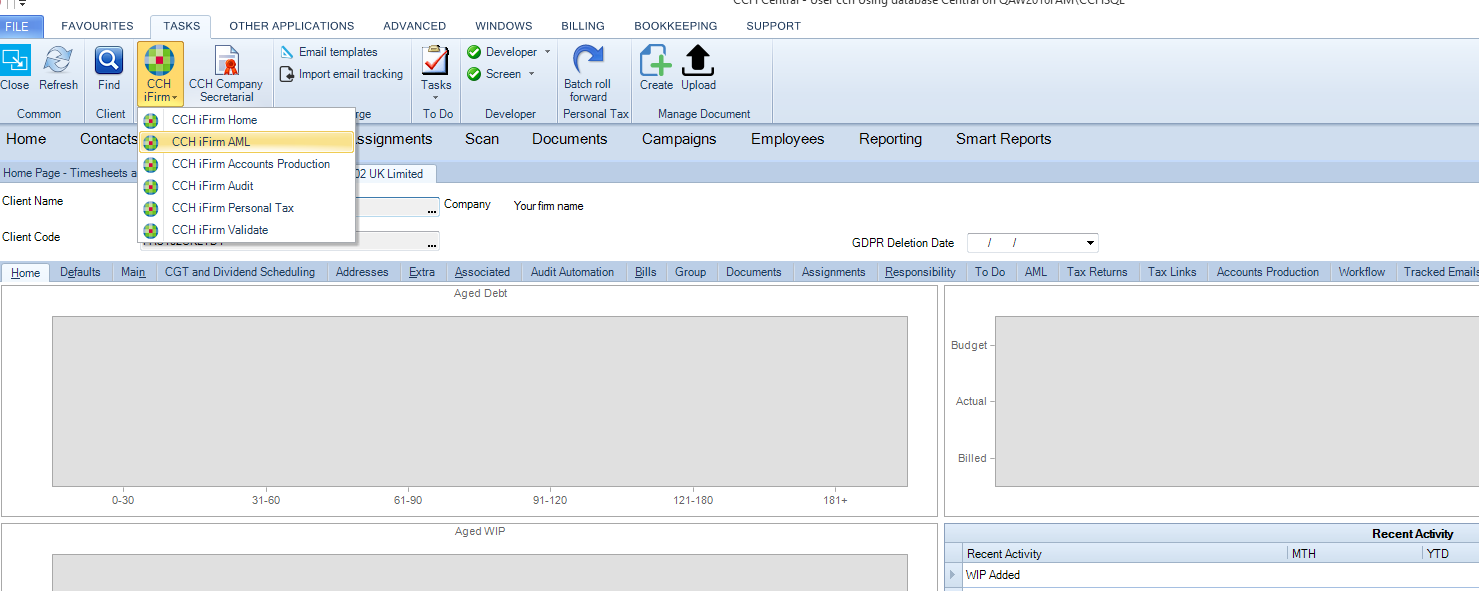Select CCH iFirm Personal Tax entry
Viewport: 1479px width, 591px height.
click(247, 208)
